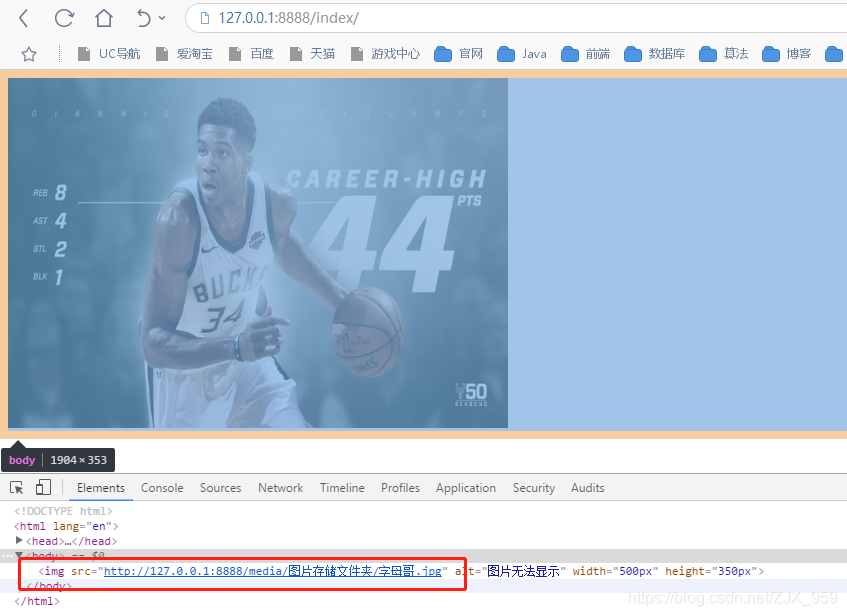847x616 pixels.
Task: Click the page icon inside the address bar
Action: [x=205, y=18]
